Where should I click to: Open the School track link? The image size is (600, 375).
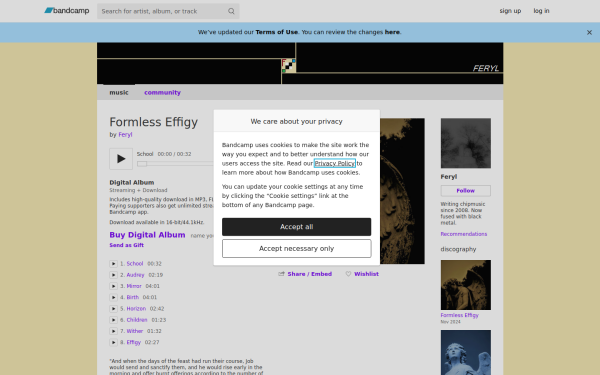click(x=135, y=264)
